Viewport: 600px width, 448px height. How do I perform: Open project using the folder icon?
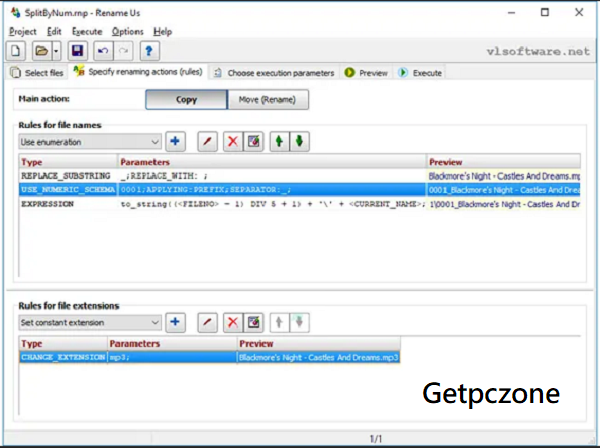pos(42,51)
